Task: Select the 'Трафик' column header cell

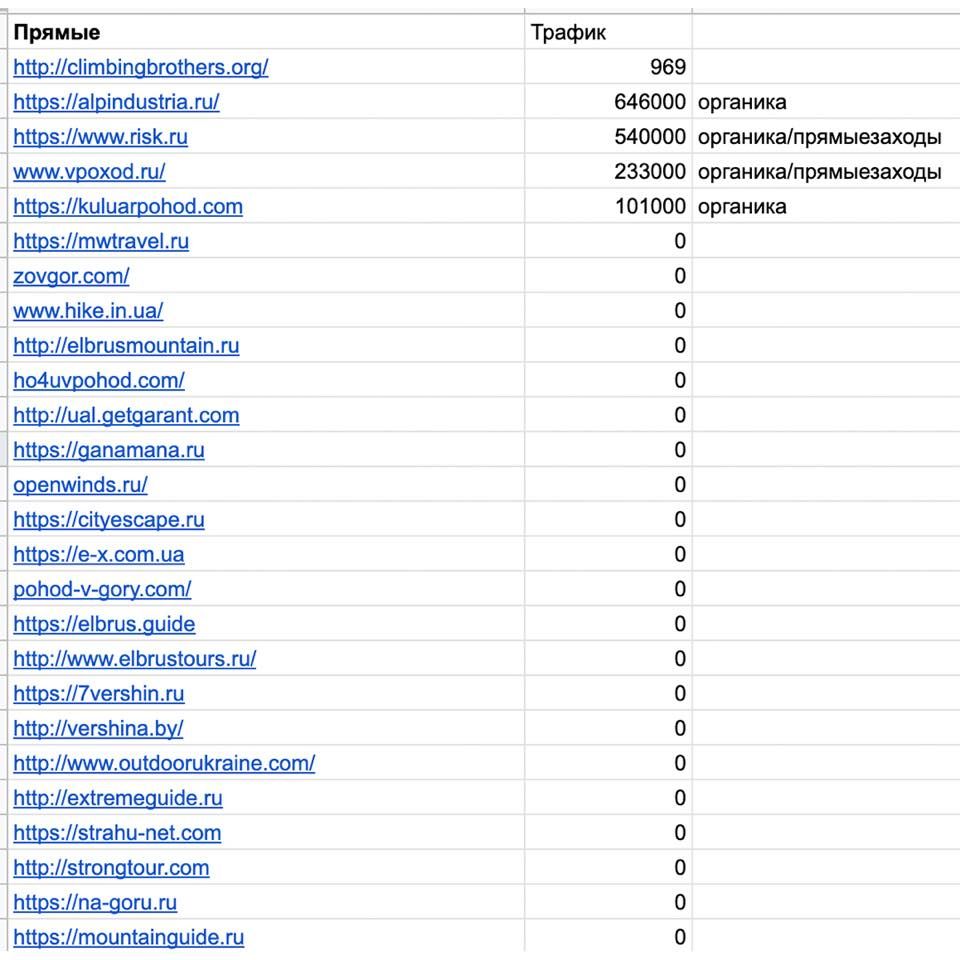Action: (x=608, y=32)
